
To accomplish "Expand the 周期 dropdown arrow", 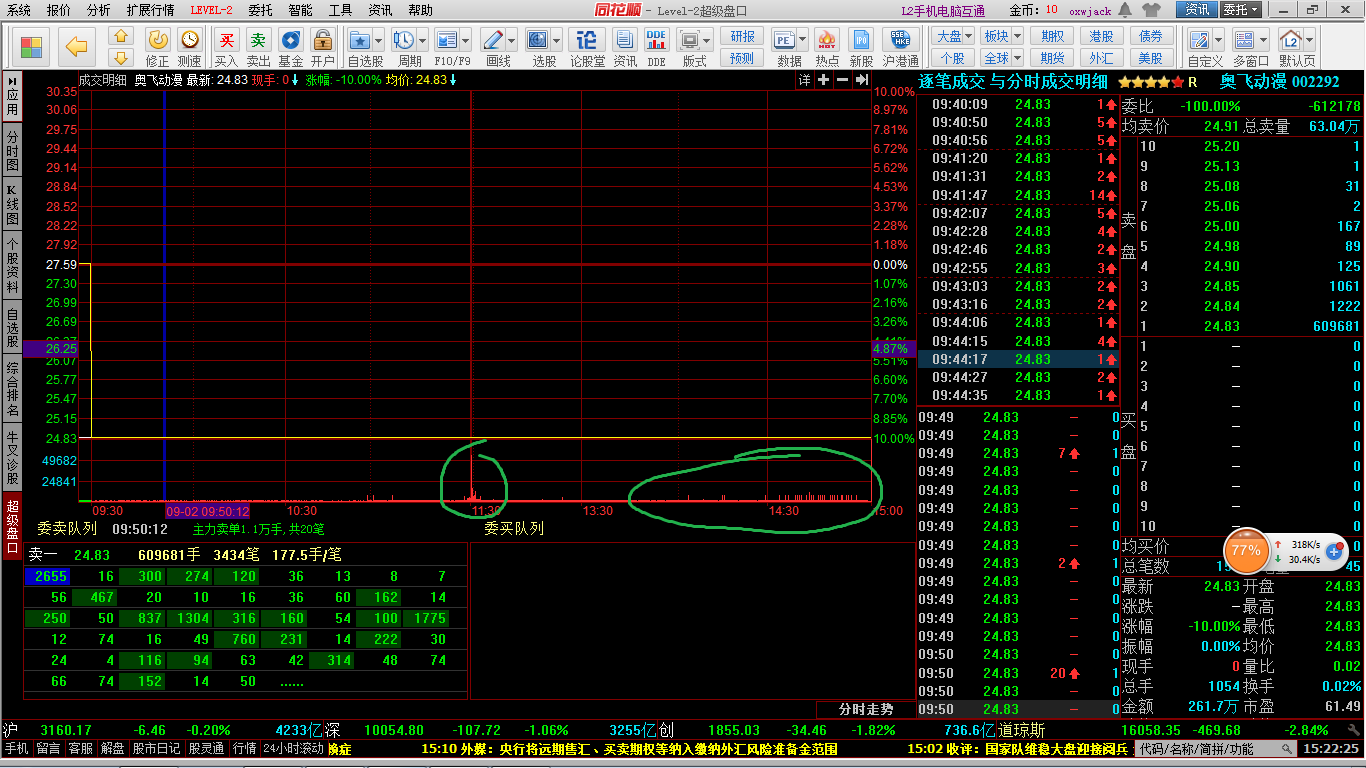I will point(423,41).
